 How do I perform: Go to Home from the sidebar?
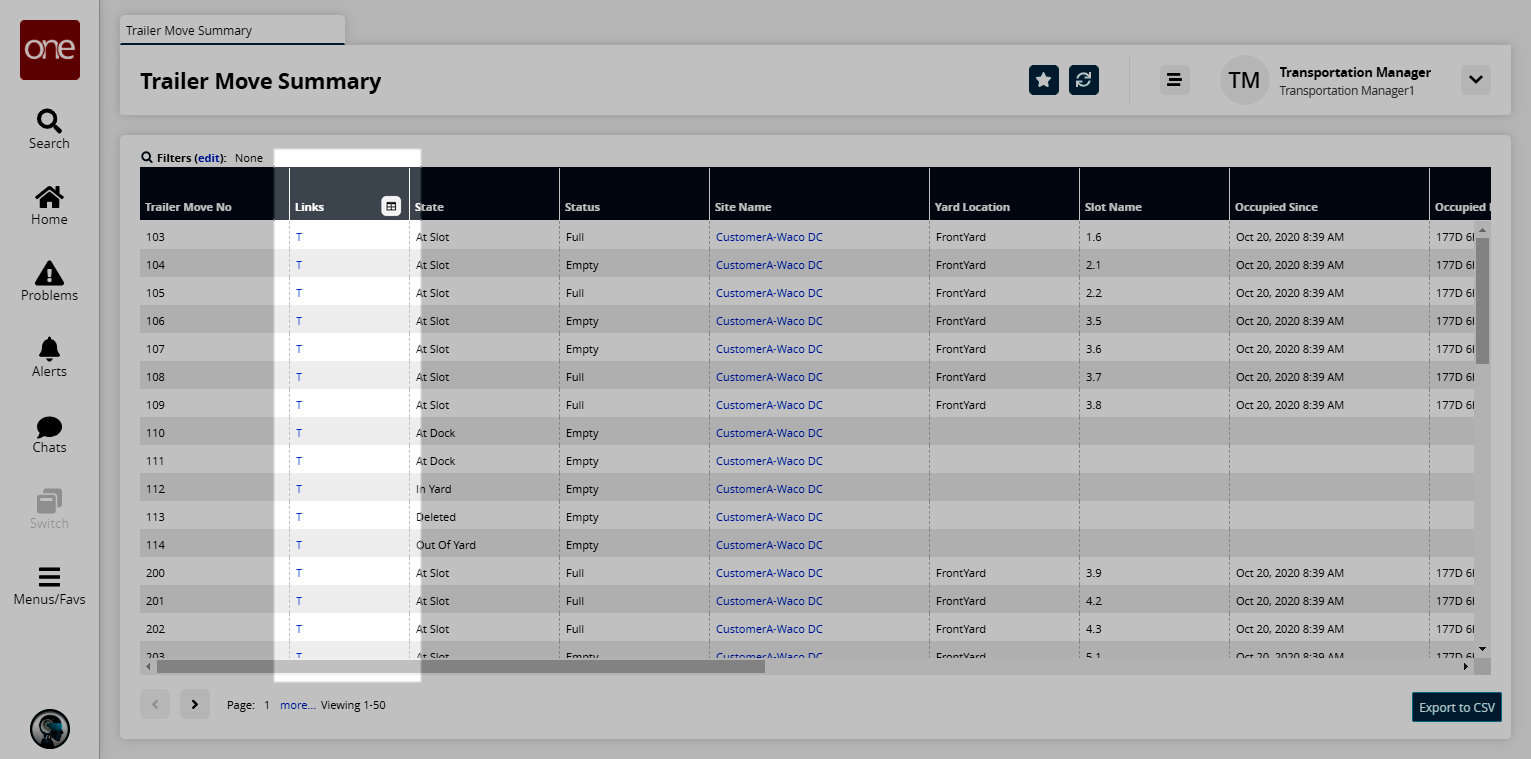click(49, 206)
